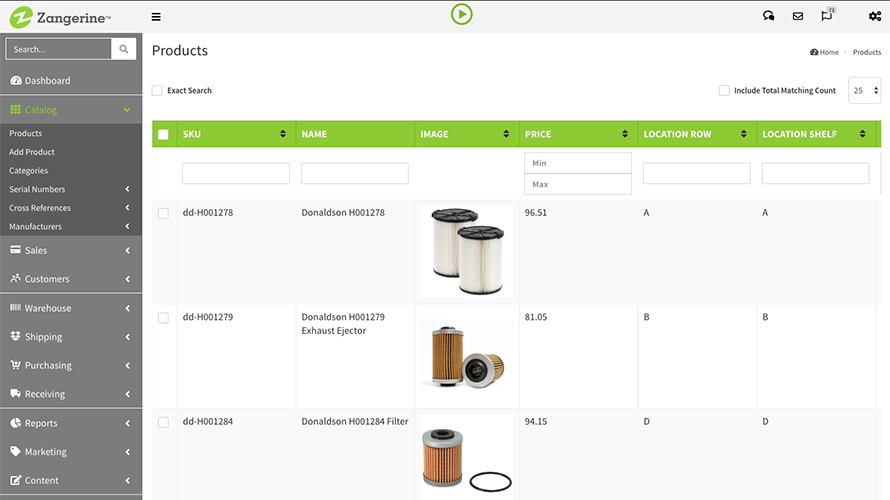
Task: Open the chat bubbles icon
Action: (769, 16)
